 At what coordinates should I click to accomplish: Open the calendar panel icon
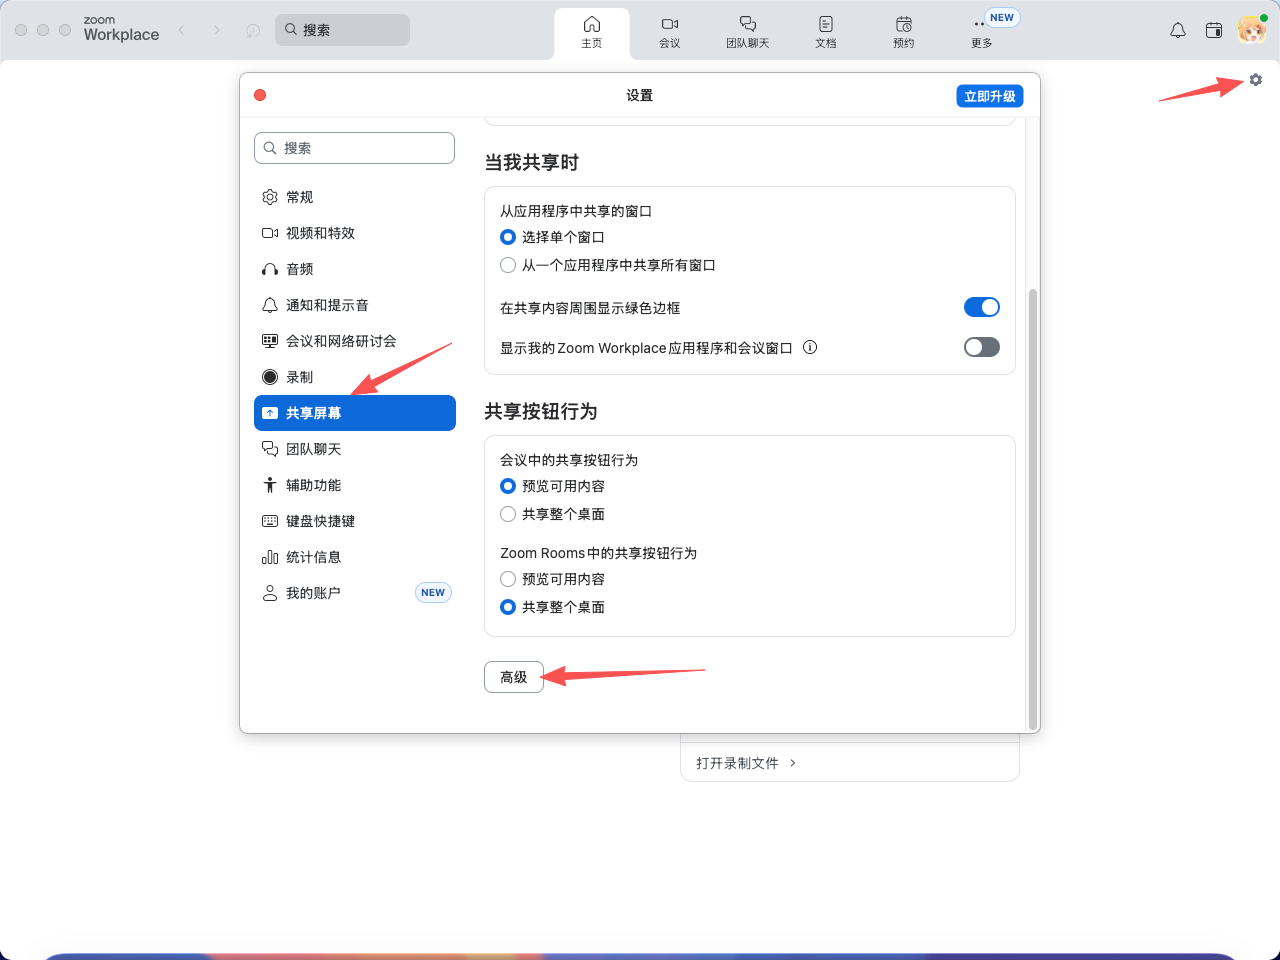pyautogui.click(x=1214, y=30)
